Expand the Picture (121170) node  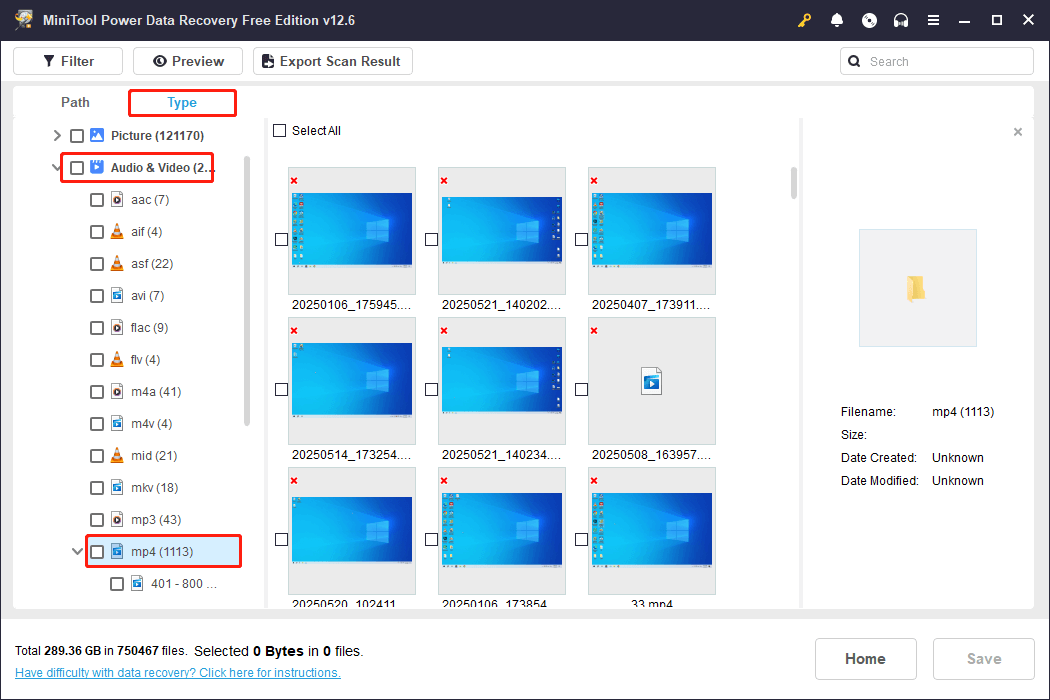point(57,135)
